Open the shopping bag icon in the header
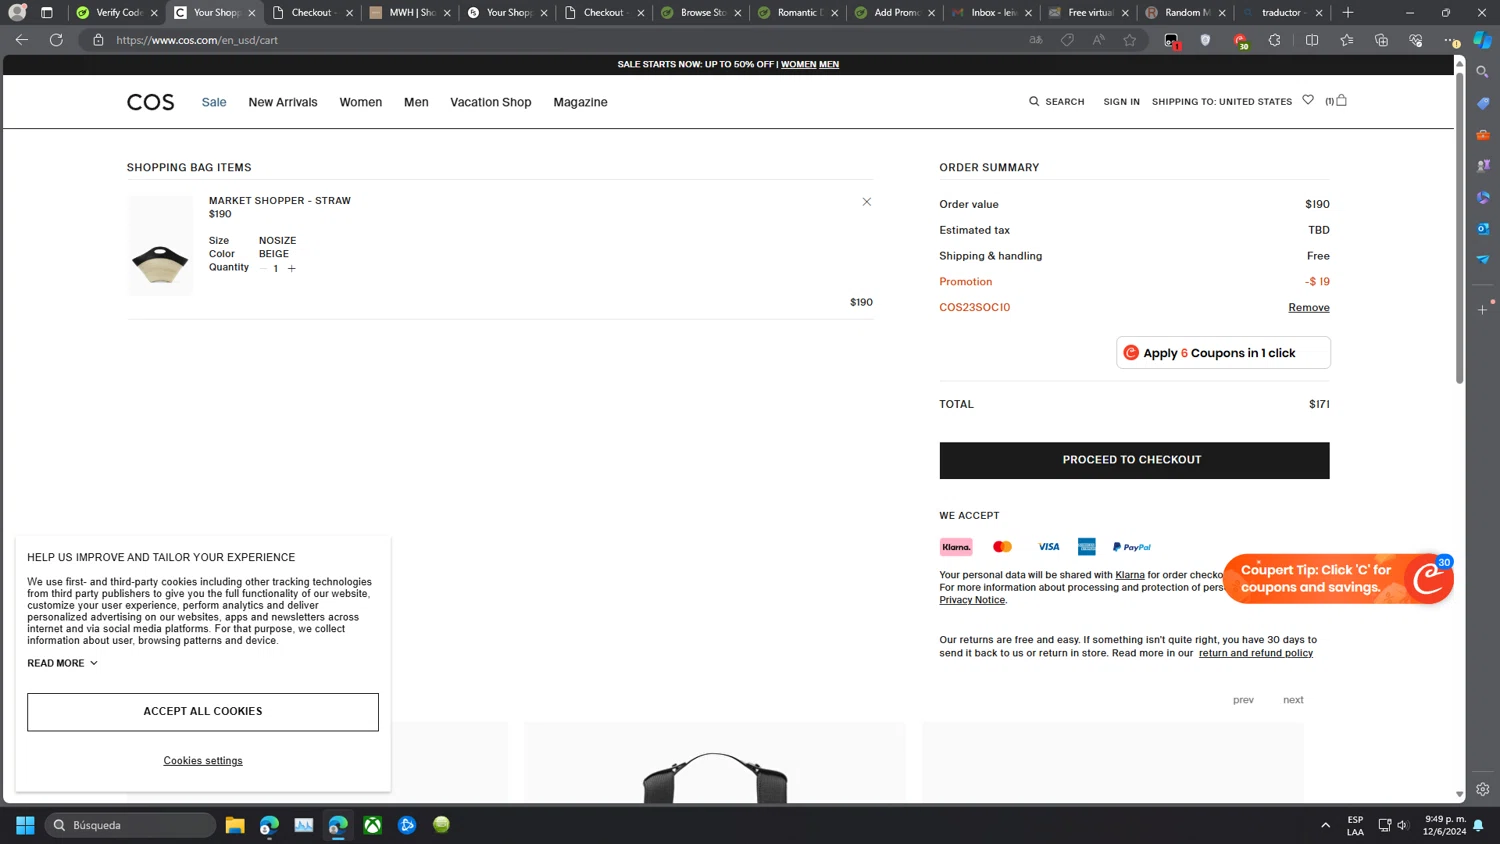Image resolution: width=1500 pixels, height=844 pixels. click(x=1341, y=100)
